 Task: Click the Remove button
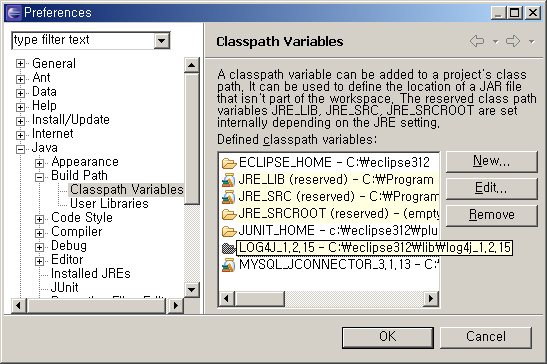point(492,215)
